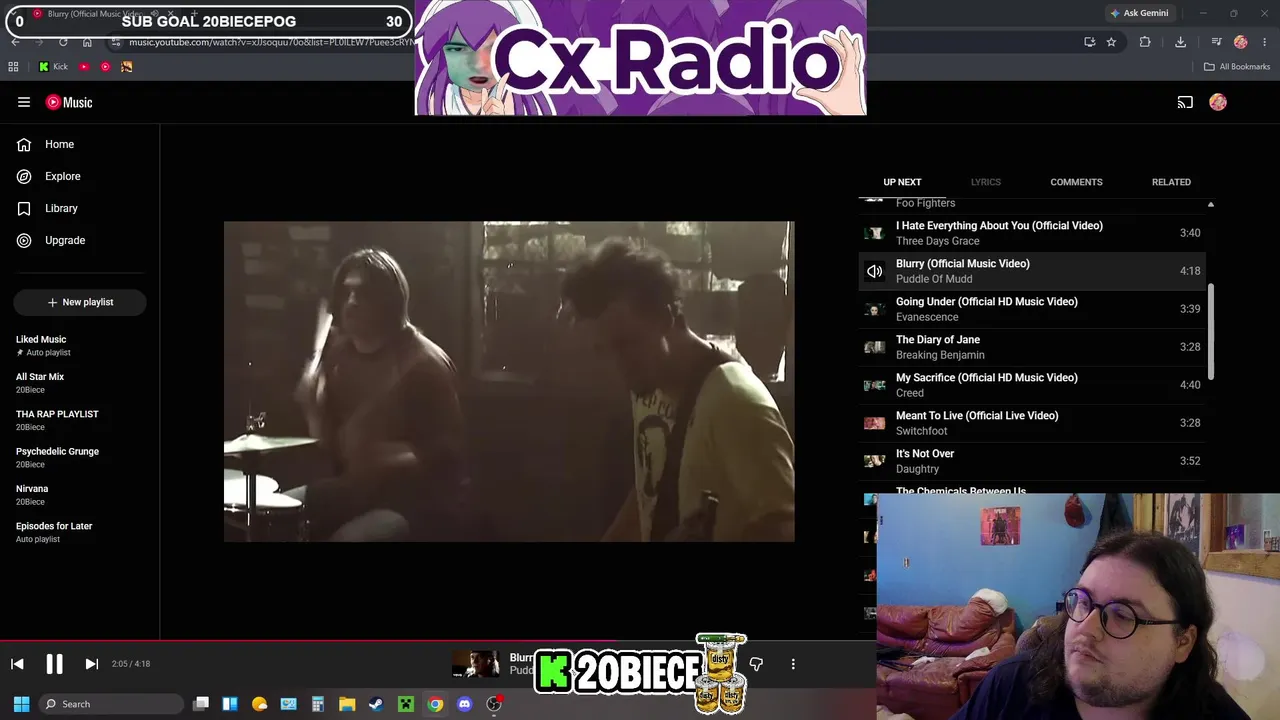Image resolution: width=1280 pixels, height=720 pixels.
Task: Open the Calculator app from taskbar
Action: tap(318, 704)
